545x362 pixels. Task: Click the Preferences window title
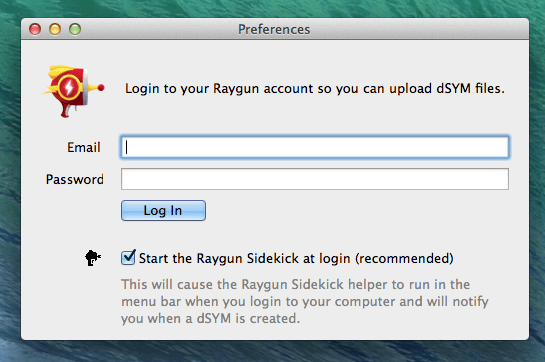pos(274,30)
